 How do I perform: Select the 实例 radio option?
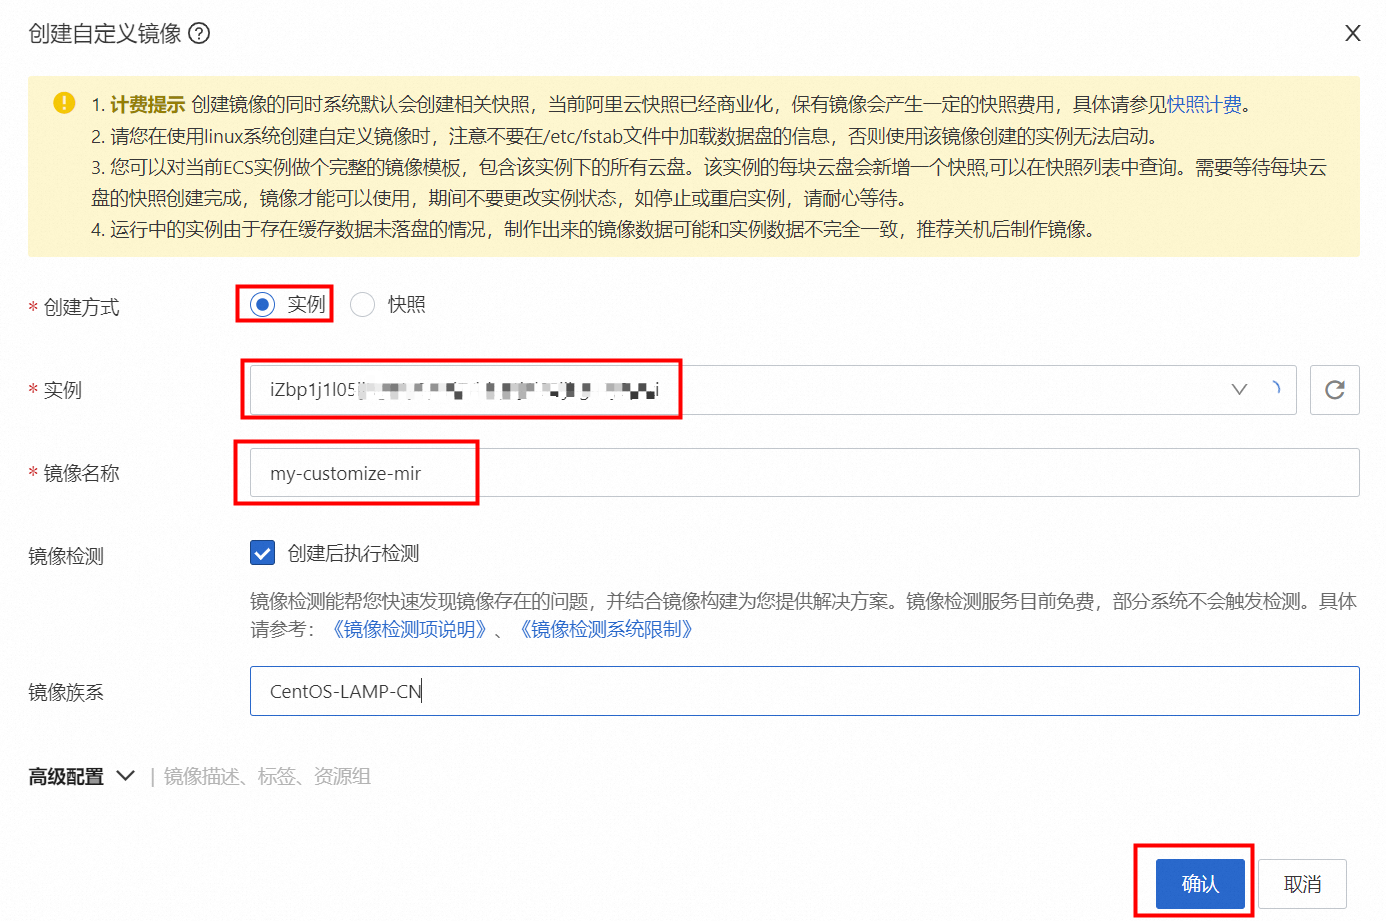263,304
